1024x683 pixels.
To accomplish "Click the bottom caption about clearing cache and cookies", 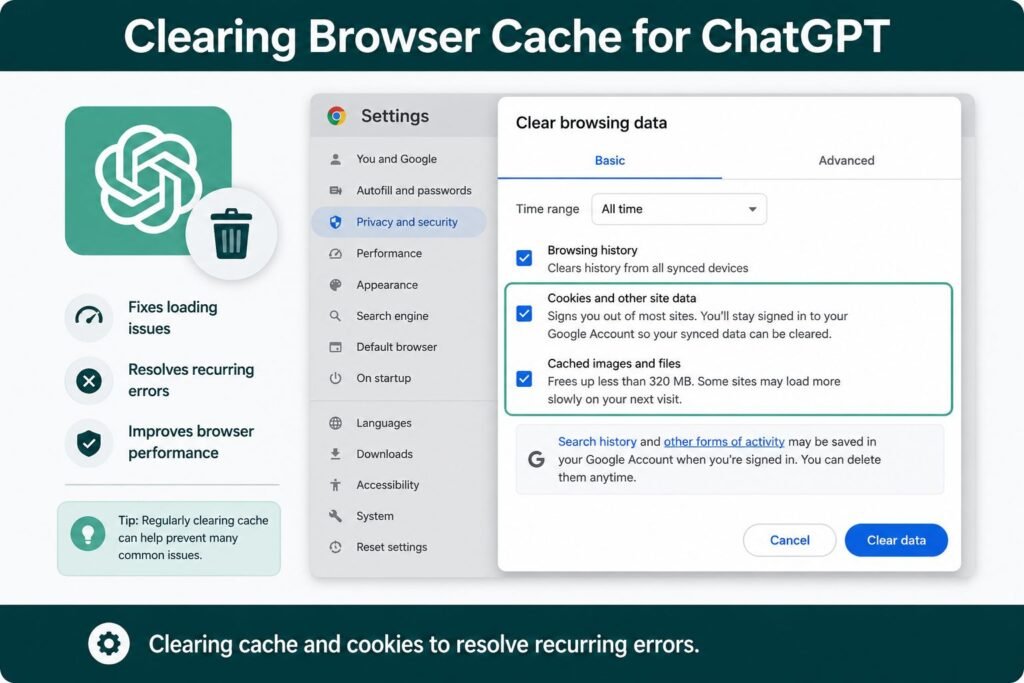I will [423, 644].
